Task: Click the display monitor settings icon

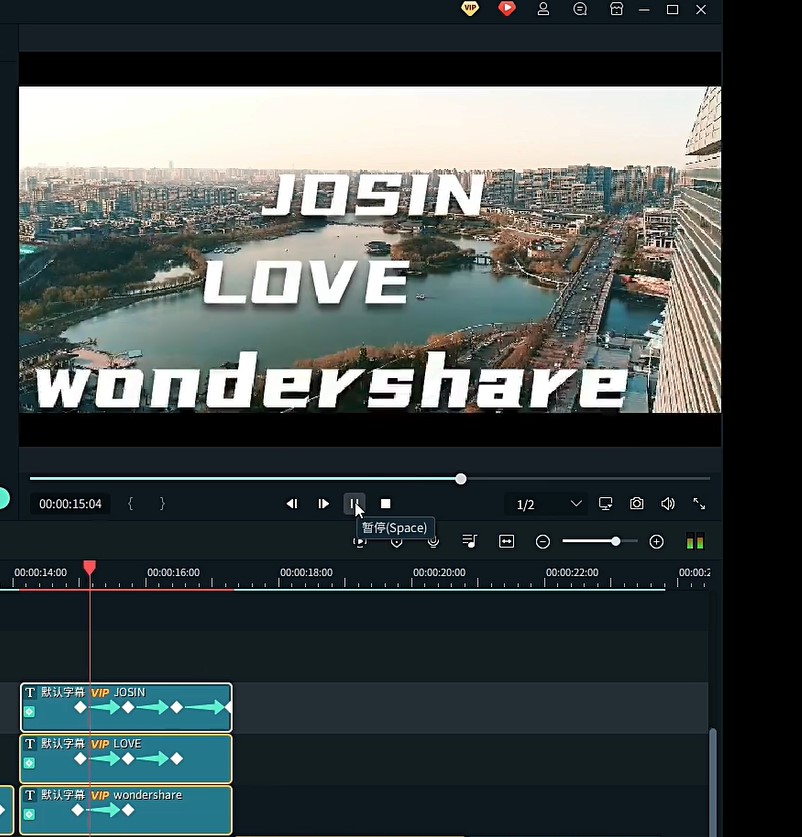Action: [605, 504]
